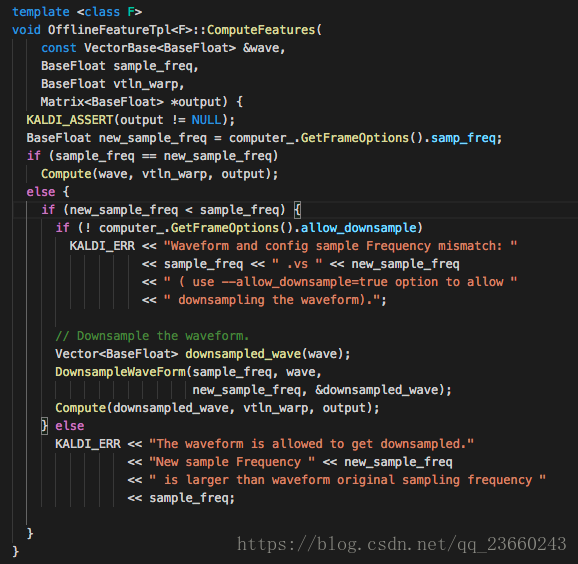The image size is (578, 564).
Task: Click '&downsampled_wave);' argument
Action: (383, 390)
